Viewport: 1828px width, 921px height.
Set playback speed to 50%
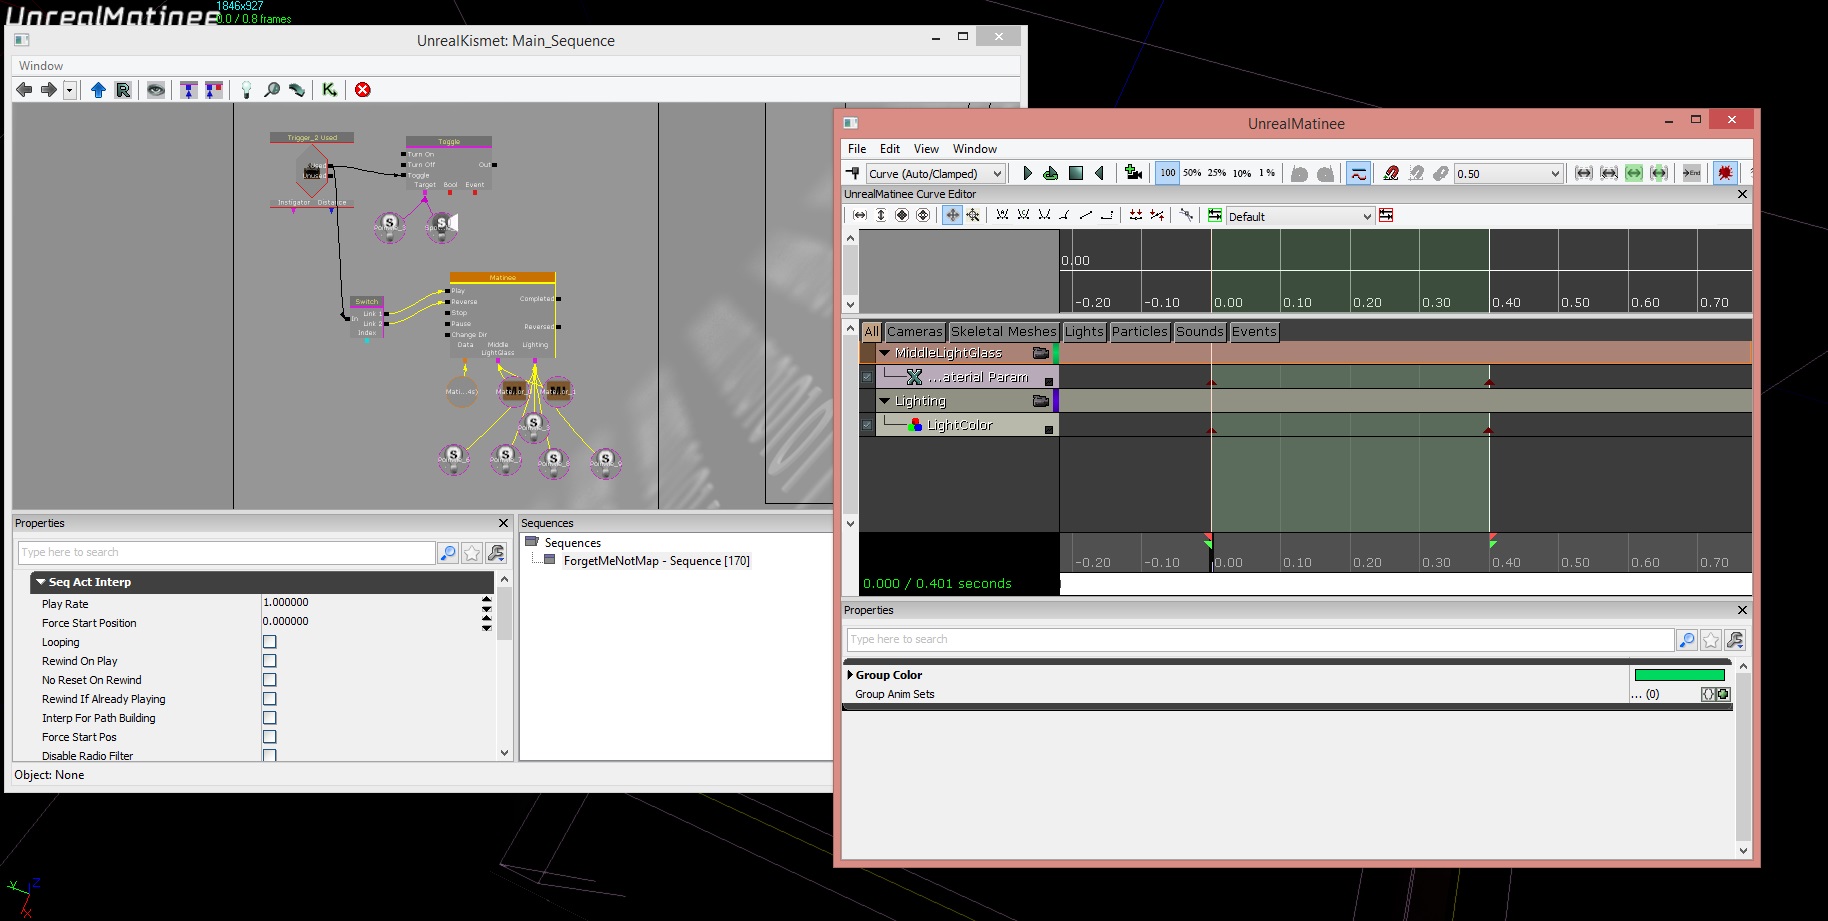[x=1192, y=173]
